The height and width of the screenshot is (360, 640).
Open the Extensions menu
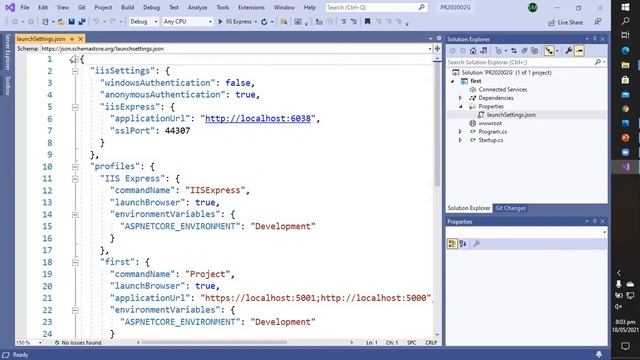[x=251, y=7]
